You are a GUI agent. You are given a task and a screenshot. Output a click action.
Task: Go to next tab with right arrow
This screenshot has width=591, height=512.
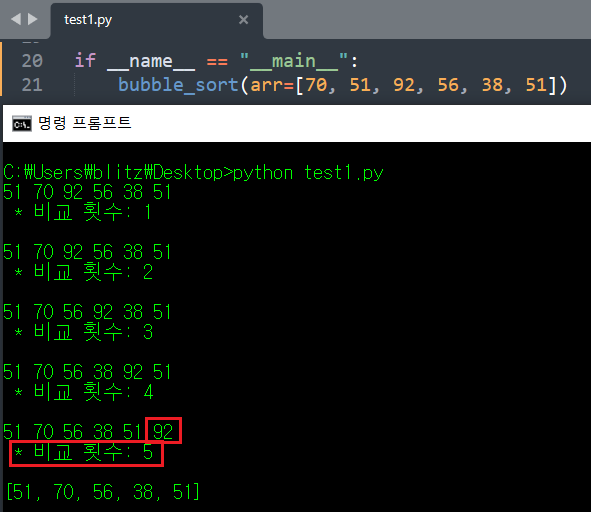click(33, 19)
